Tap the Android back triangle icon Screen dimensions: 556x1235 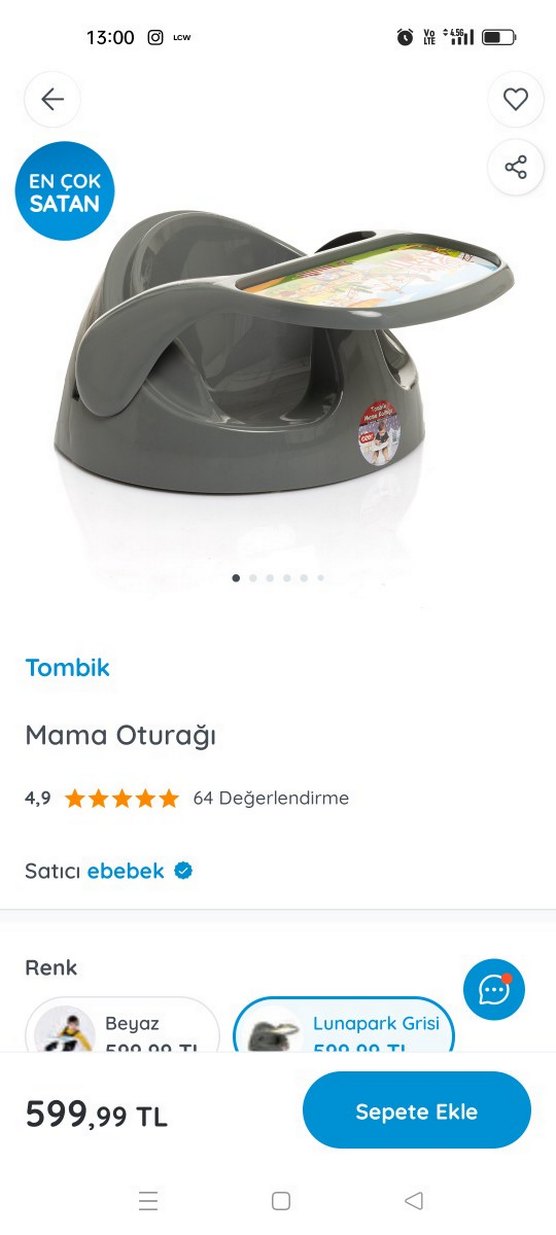(x=414, y=1201)
